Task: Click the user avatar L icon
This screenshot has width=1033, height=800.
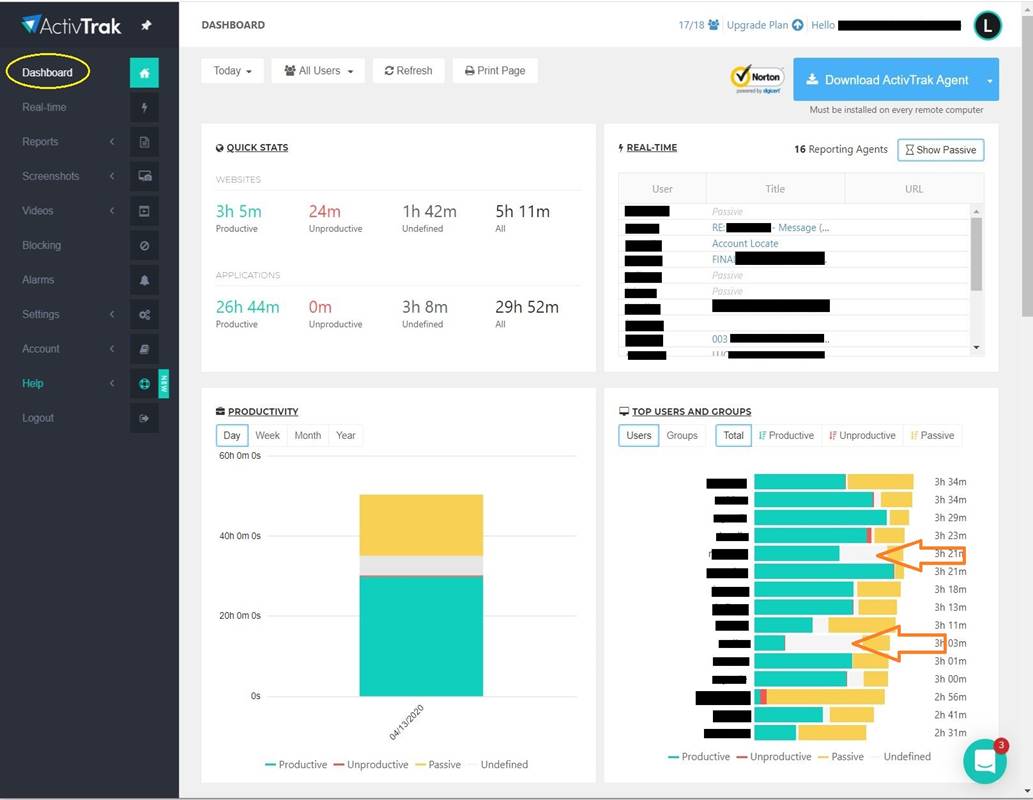Action: click(987, 26)
